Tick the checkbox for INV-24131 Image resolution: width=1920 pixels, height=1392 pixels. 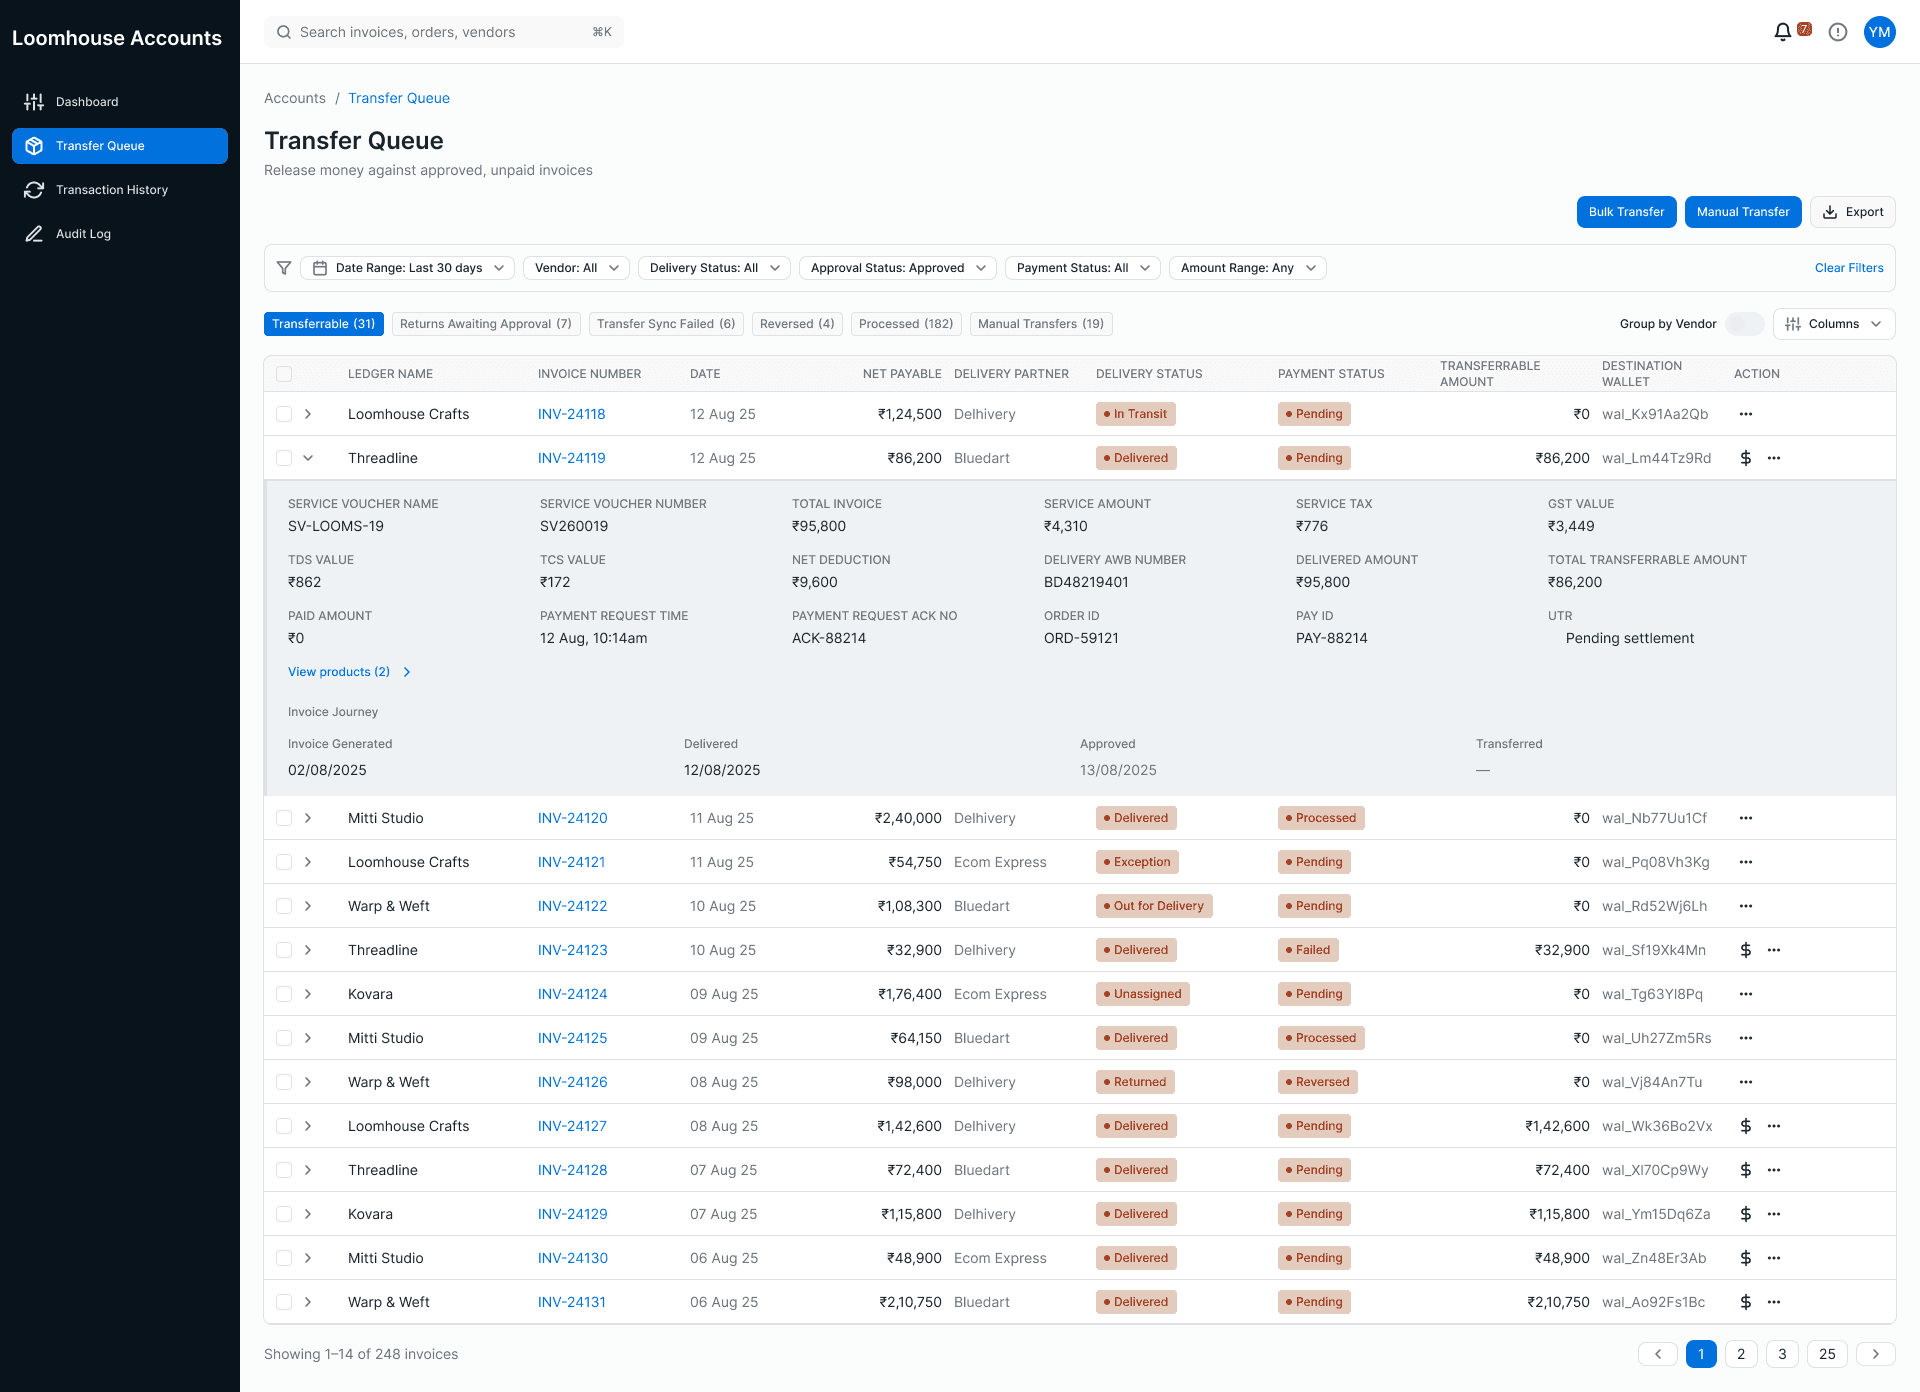pyautogui.click(x=284, y=1302)
